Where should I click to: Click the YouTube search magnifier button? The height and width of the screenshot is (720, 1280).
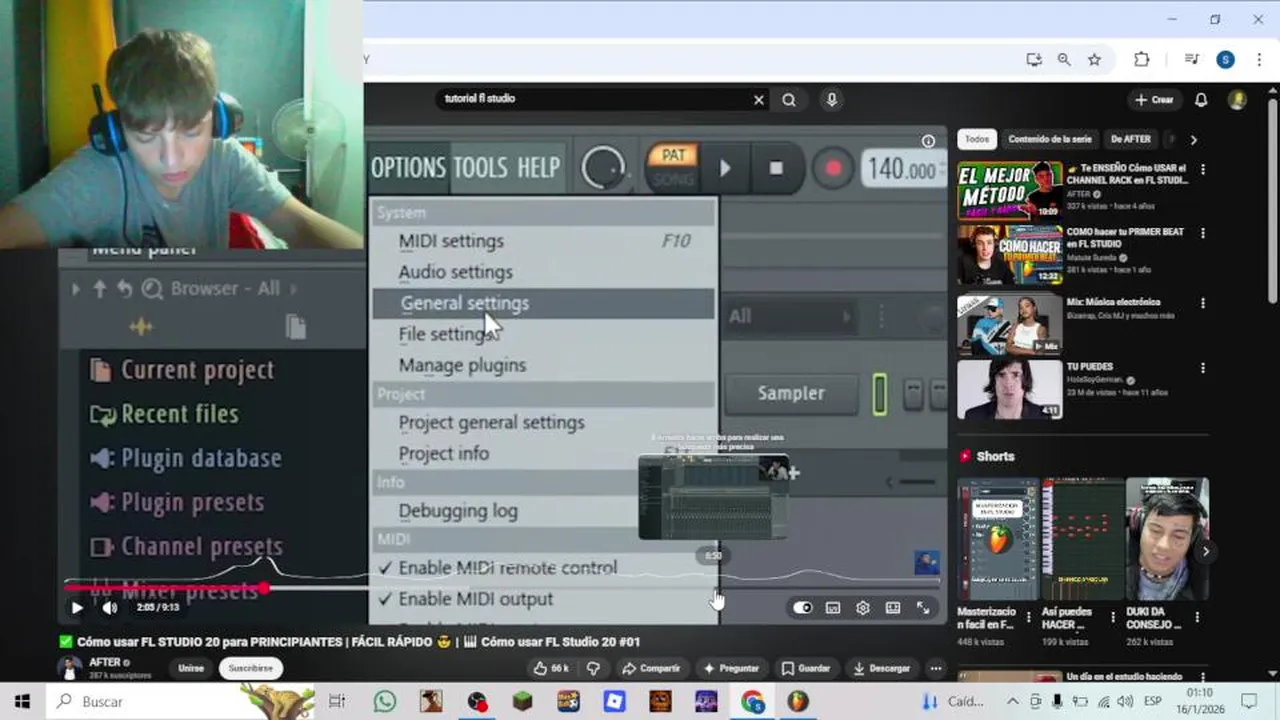point(789,99)
